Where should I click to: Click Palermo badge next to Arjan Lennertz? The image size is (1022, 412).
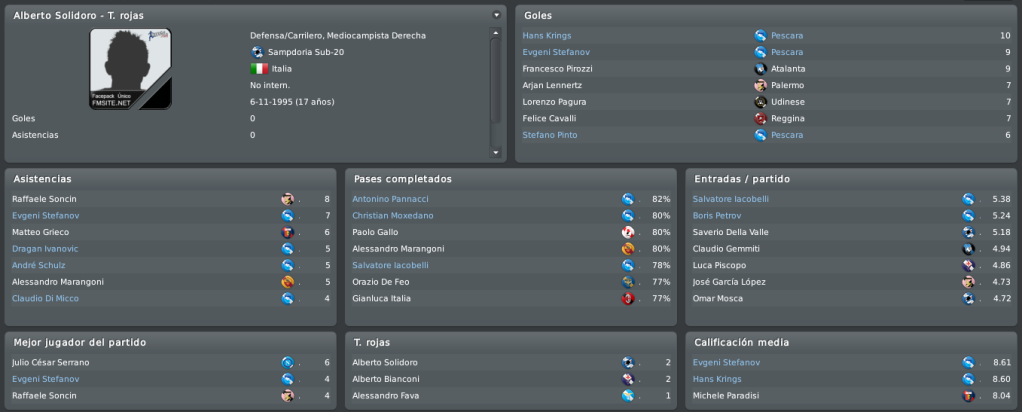point(760,85)
